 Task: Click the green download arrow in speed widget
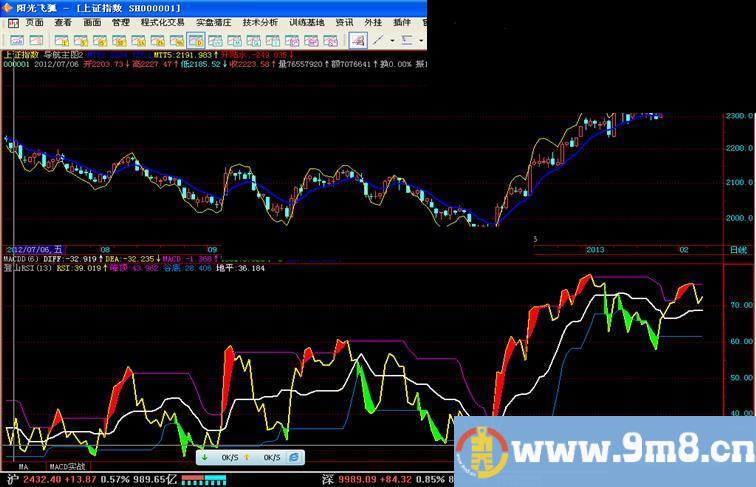point(205,457)
